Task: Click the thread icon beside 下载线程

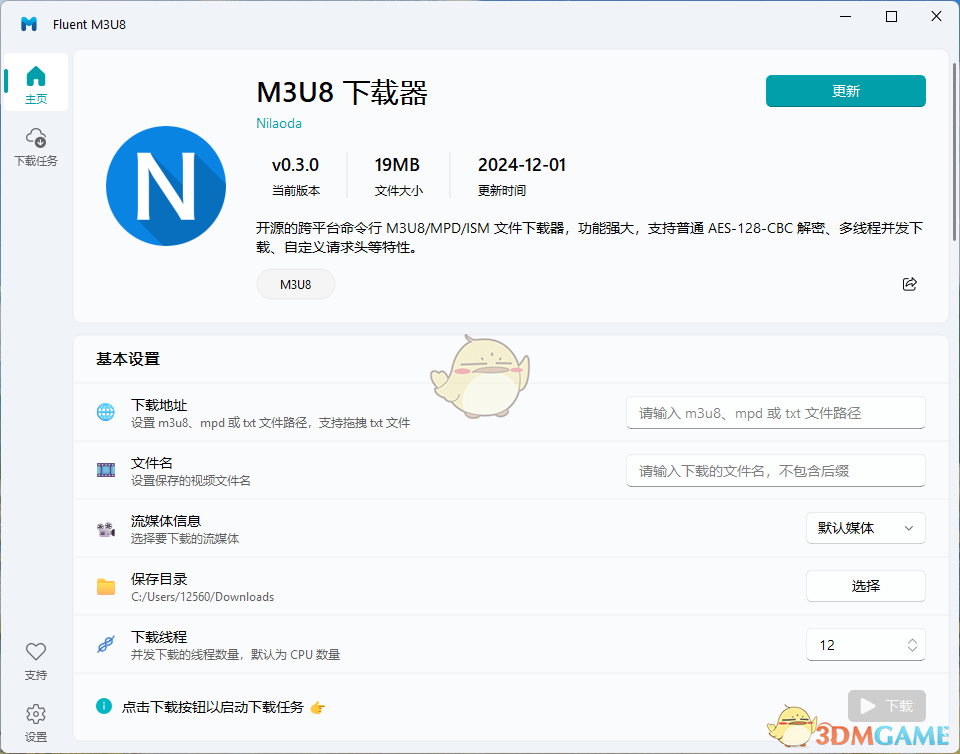Action: [x=105, y=644]
